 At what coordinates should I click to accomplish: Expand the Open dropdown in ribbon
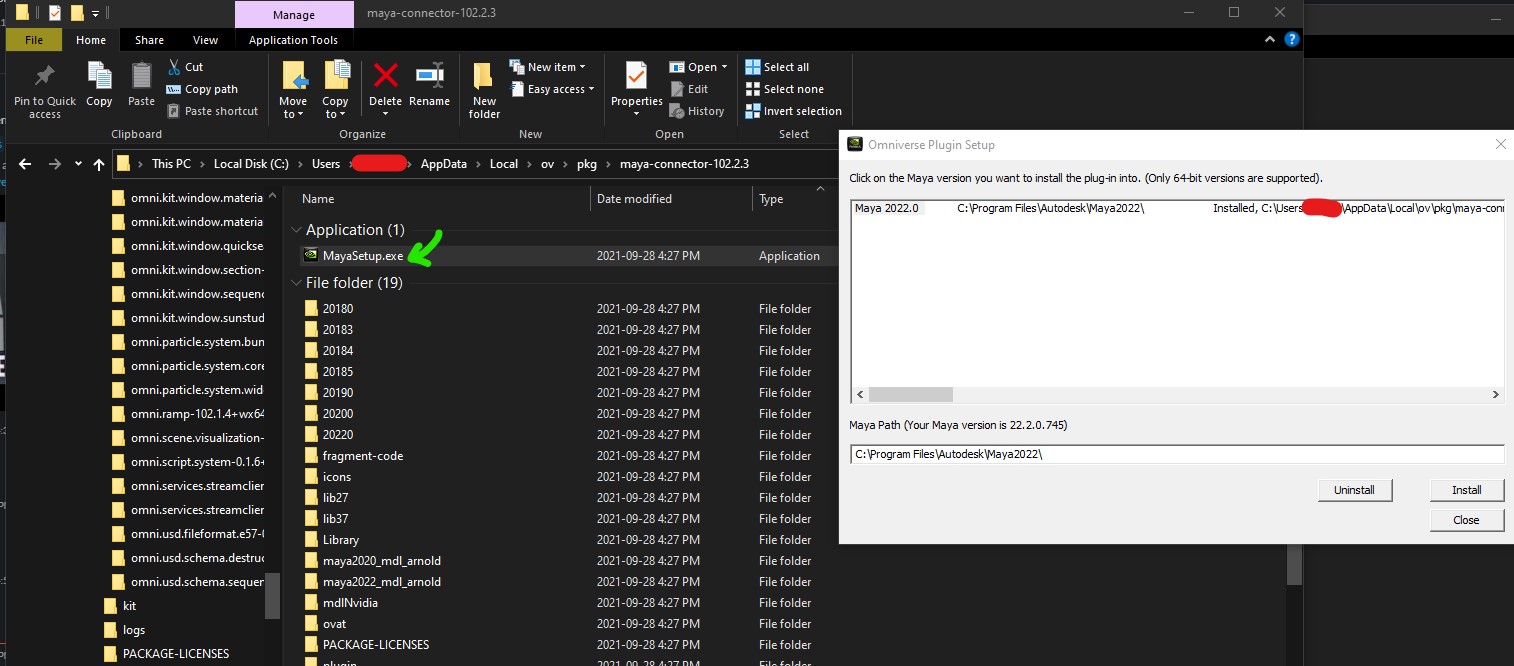click(x=699, y=67)
